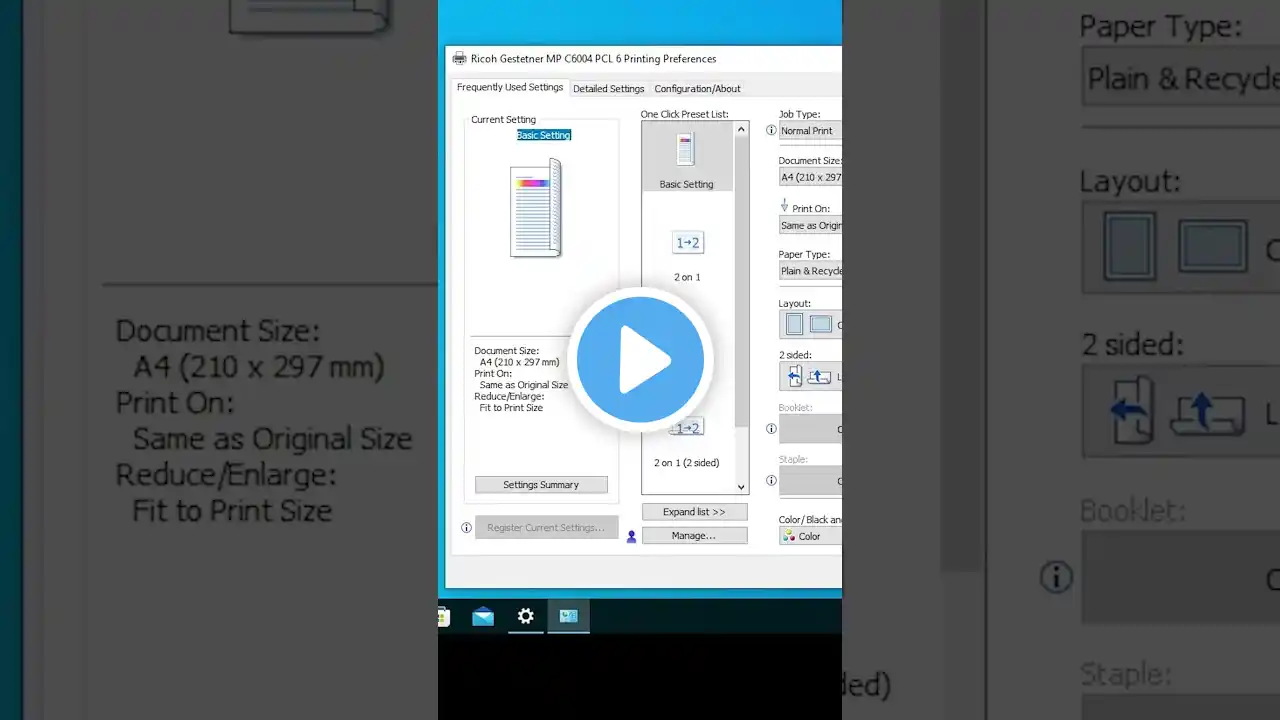Open the Print On dropdown
This screenshot has height=720, width=1280.
810,226
